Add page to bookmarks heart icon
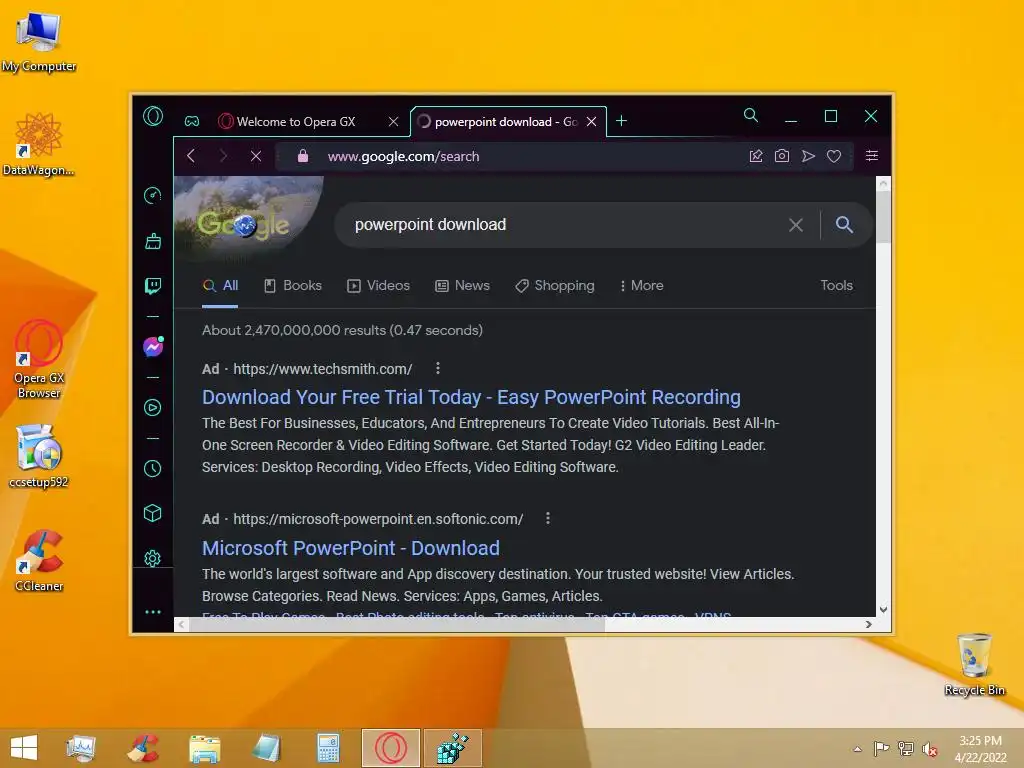The image size is (1024, 768). [x=834, y=156]
